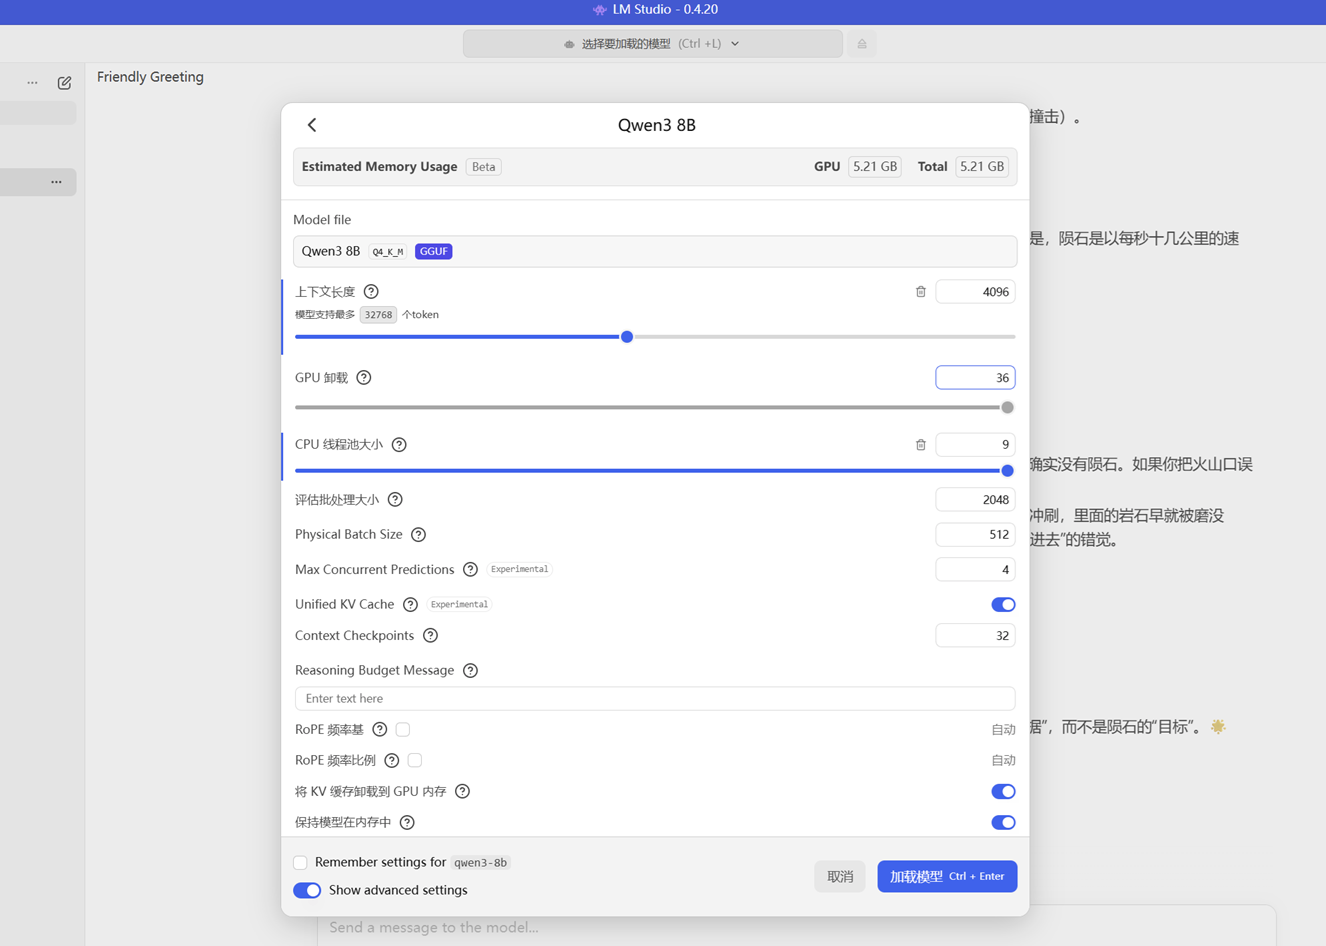Show help for GPU 卸载
The width and height of the screenshot is (1326, 946).
pos(364,378)
